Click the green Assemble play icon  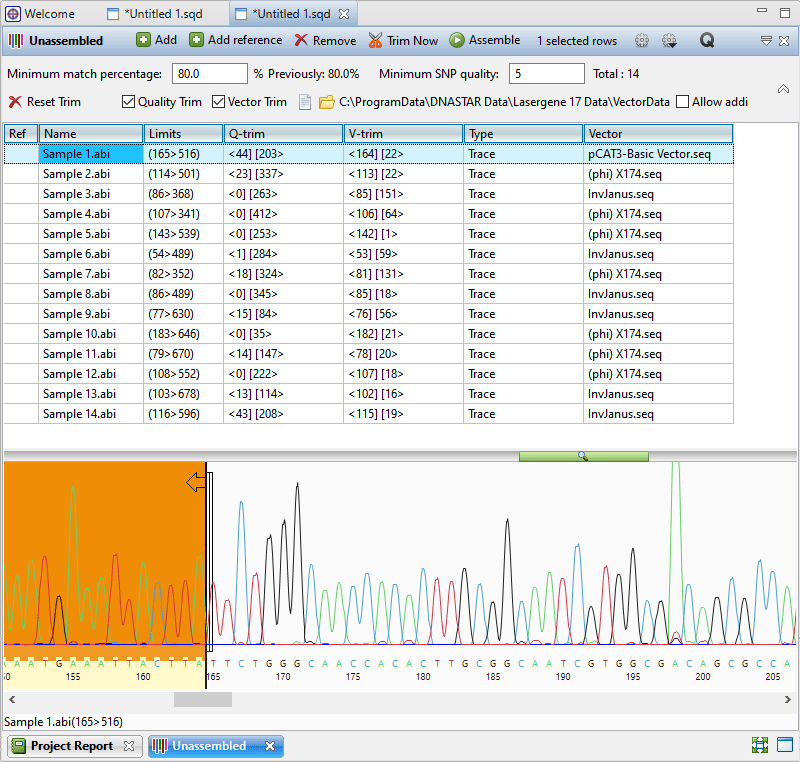[x=457, y=40]
